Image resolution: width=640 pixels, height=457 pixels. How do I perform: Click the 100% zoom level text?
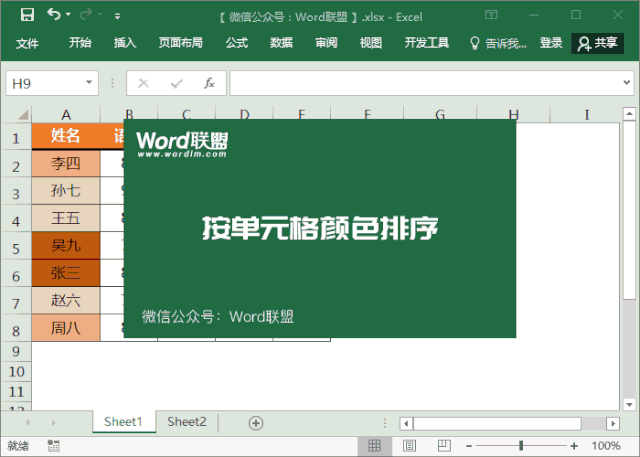[606, 446]
